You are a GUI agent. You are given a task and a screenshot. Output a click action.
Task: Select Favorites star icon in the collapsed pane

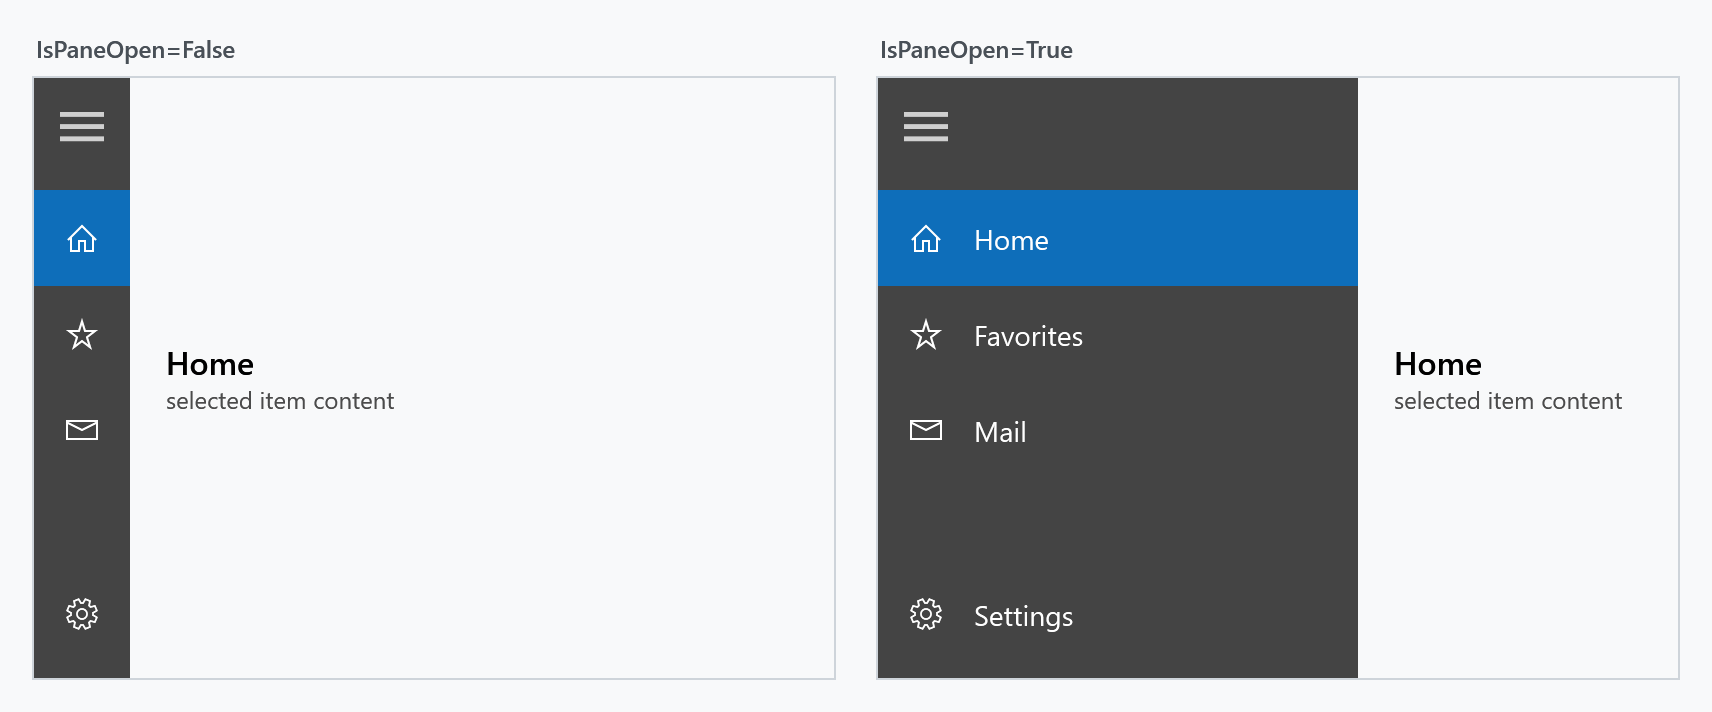[82, 334]
